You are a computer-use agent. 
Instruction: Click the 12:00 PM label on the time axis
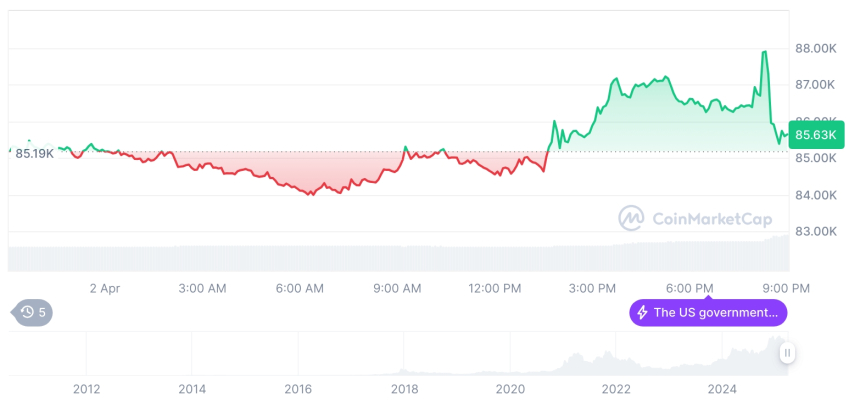[x=495, y=288]
